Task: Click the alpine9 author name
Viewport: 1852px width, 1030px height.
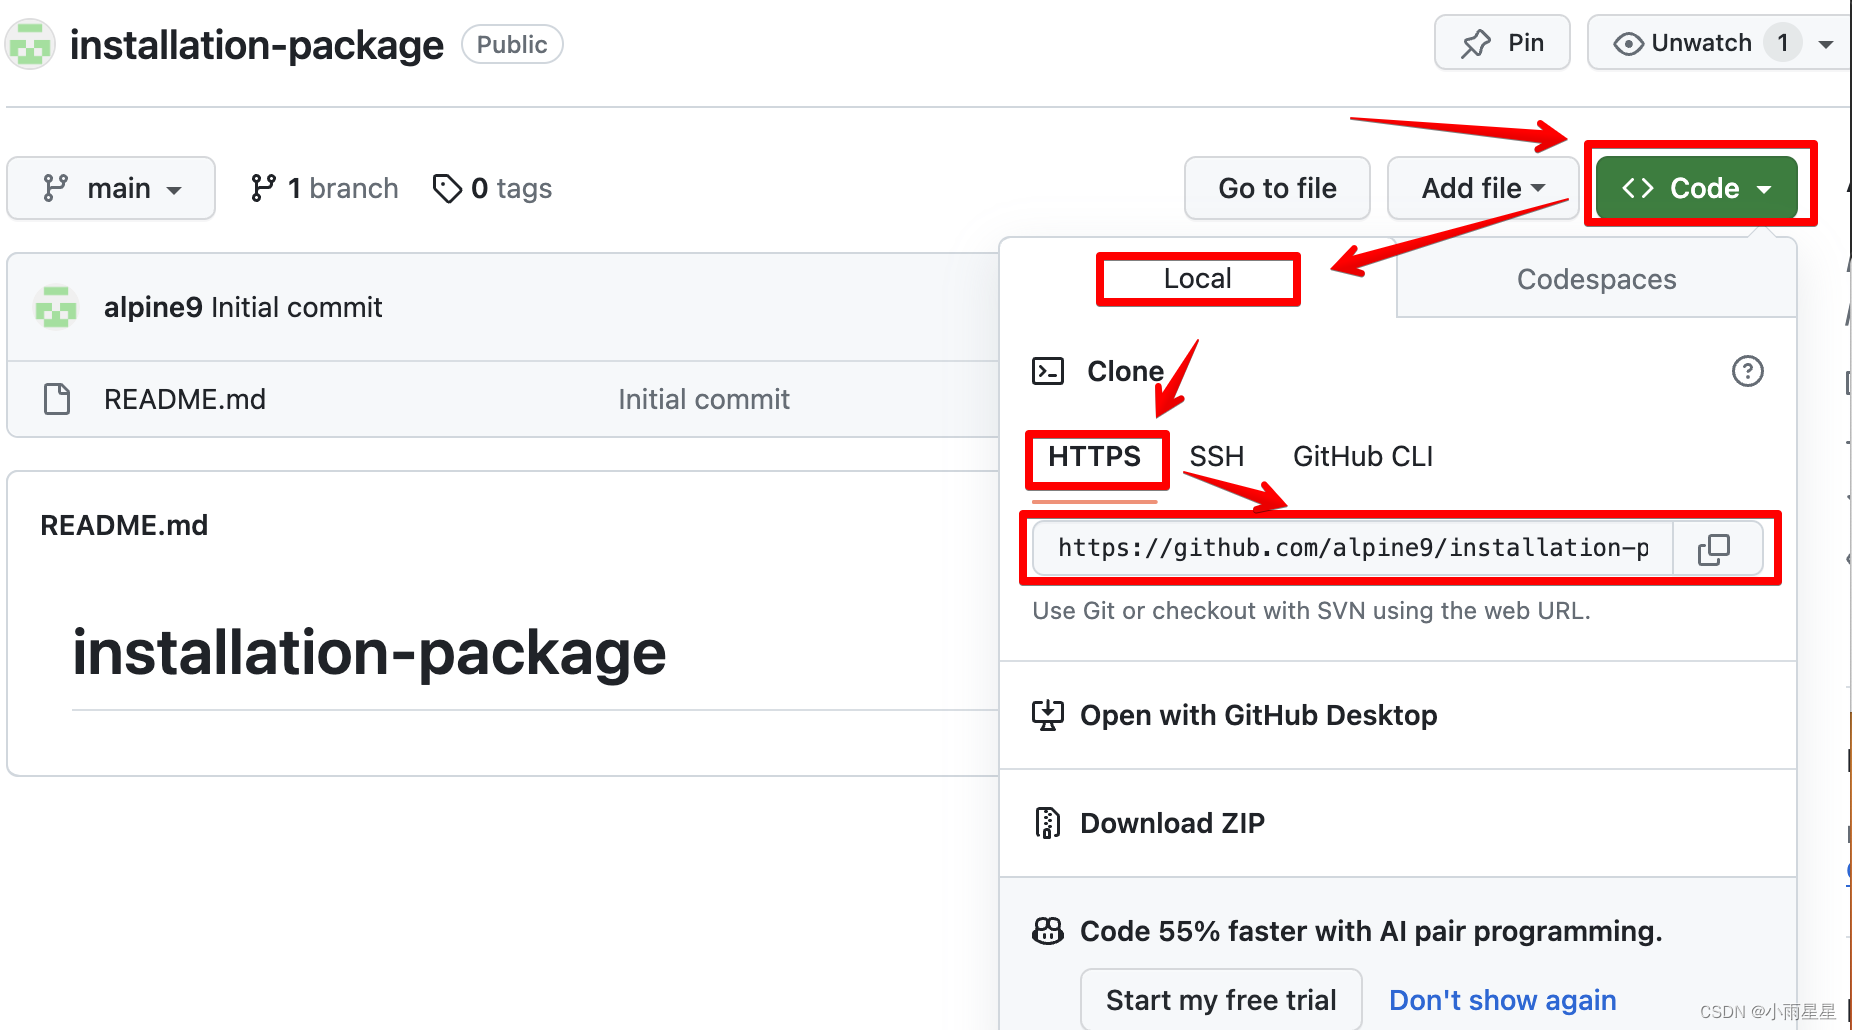Action: (x=153, y=307)
